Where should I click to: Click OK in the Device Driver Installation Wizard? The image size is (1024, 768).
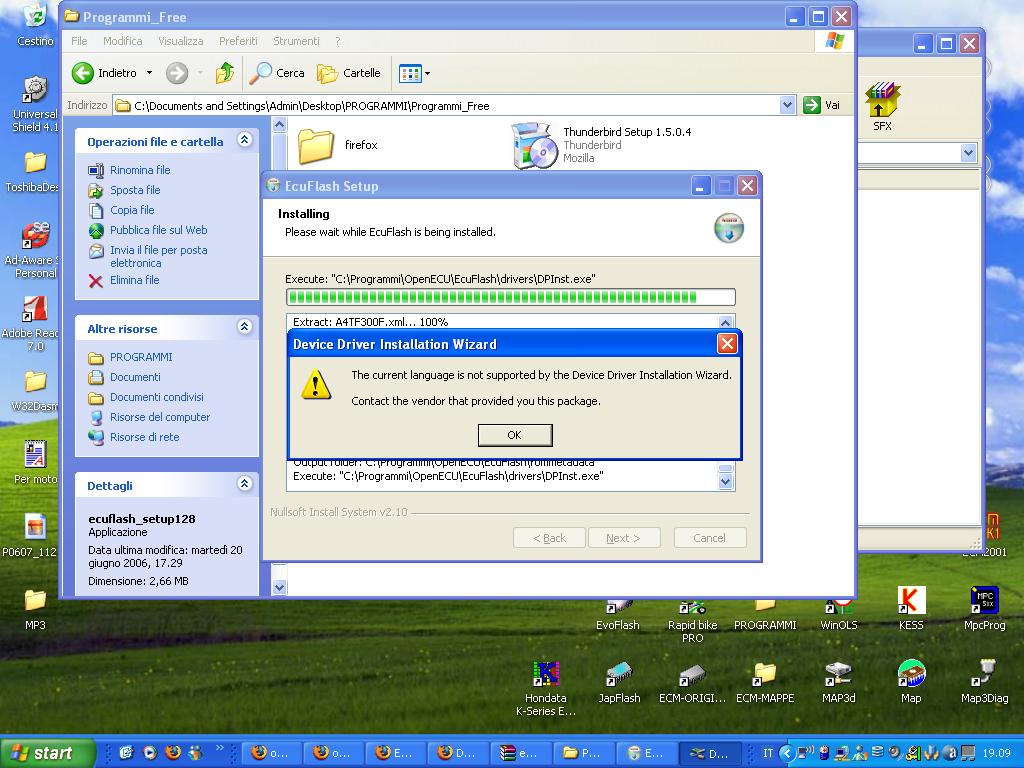point(515,435)
